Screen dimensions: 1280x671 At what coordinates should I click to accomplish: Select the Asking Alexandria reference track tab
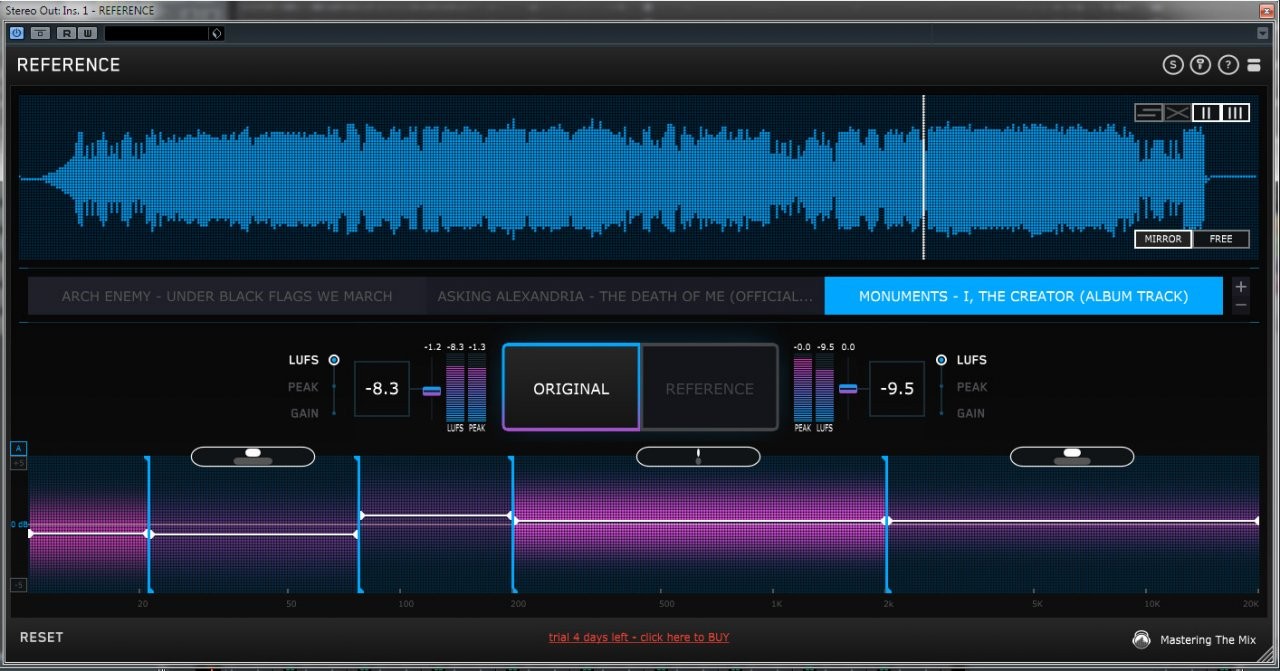[x=625, y=296]
